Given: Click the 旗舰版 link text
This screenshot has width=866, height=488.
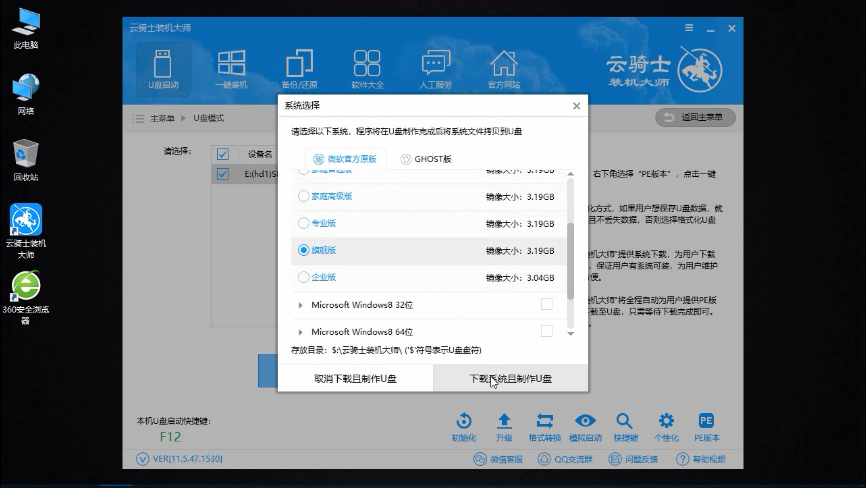Looking at the screenshot, I should pos(324,250).
